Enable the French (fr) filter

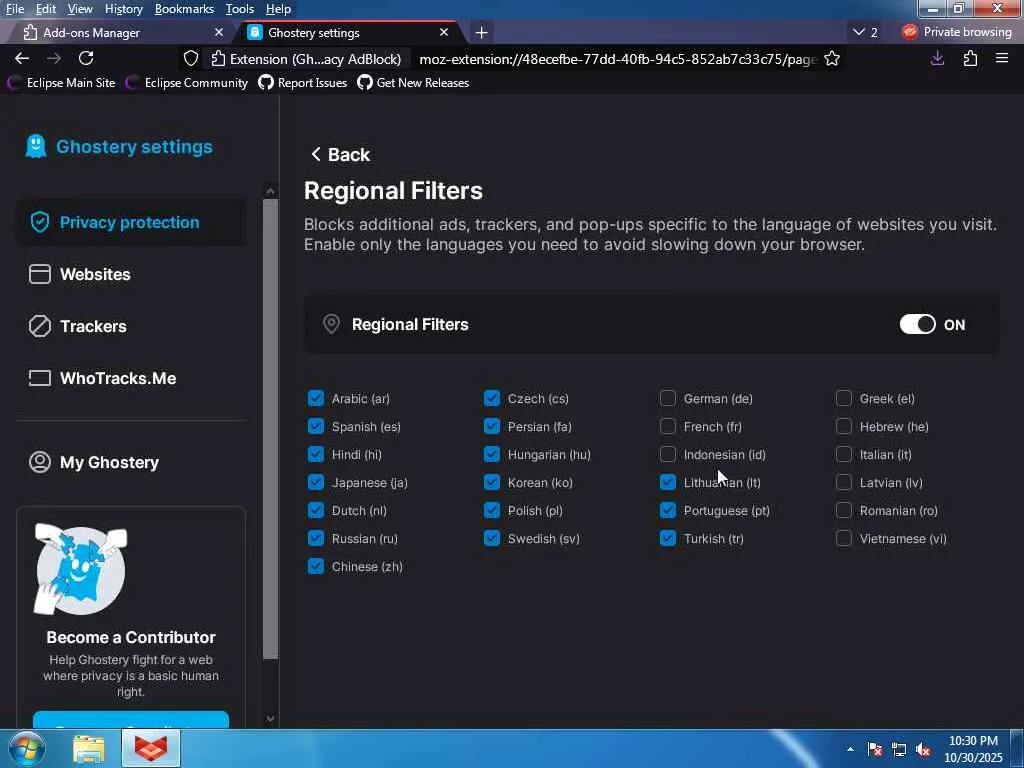[x=667, y=426]
